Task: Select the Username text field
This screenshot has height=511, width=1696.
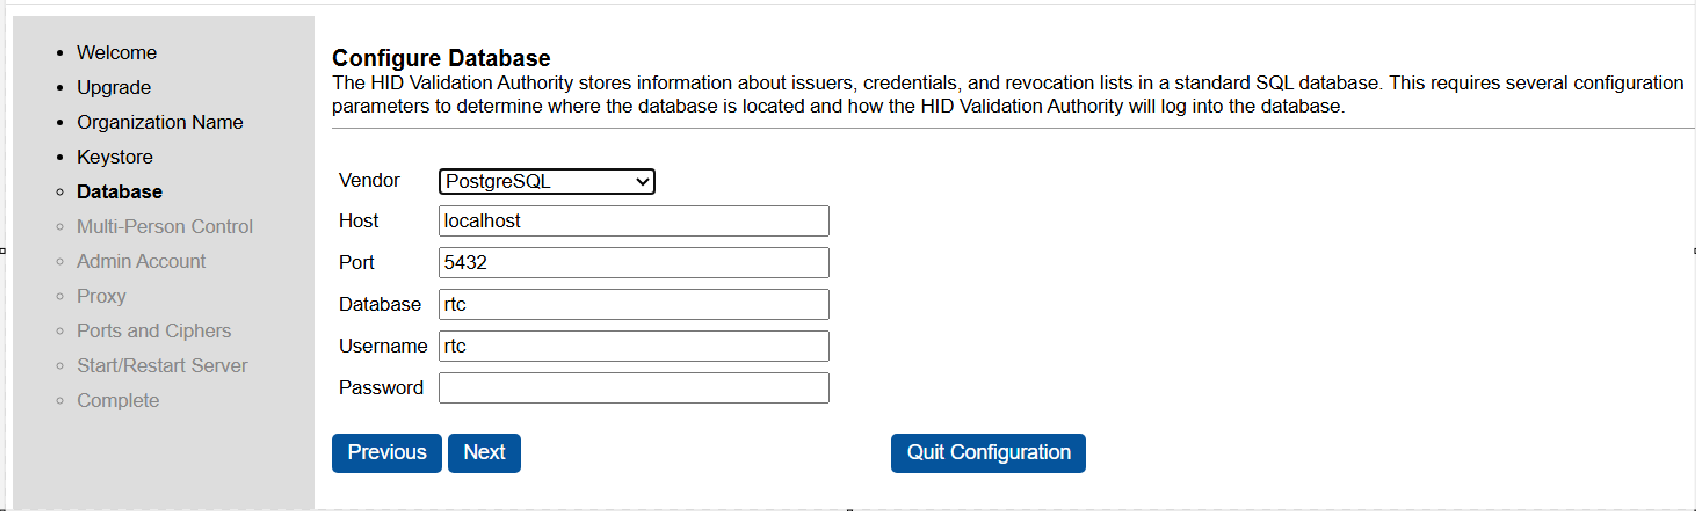Action: click(634, 347)
